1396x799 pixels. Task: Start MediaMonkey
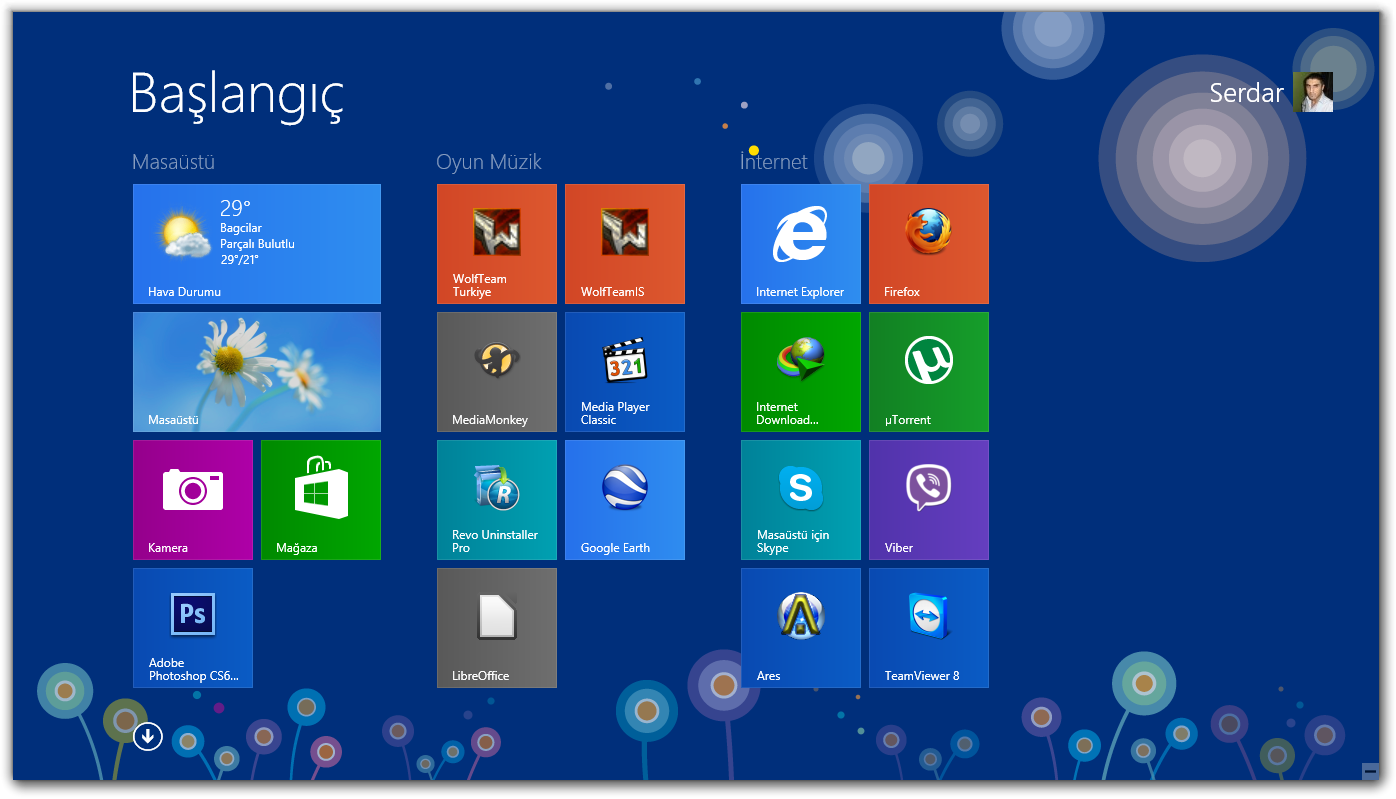click(x=496, y=372)
